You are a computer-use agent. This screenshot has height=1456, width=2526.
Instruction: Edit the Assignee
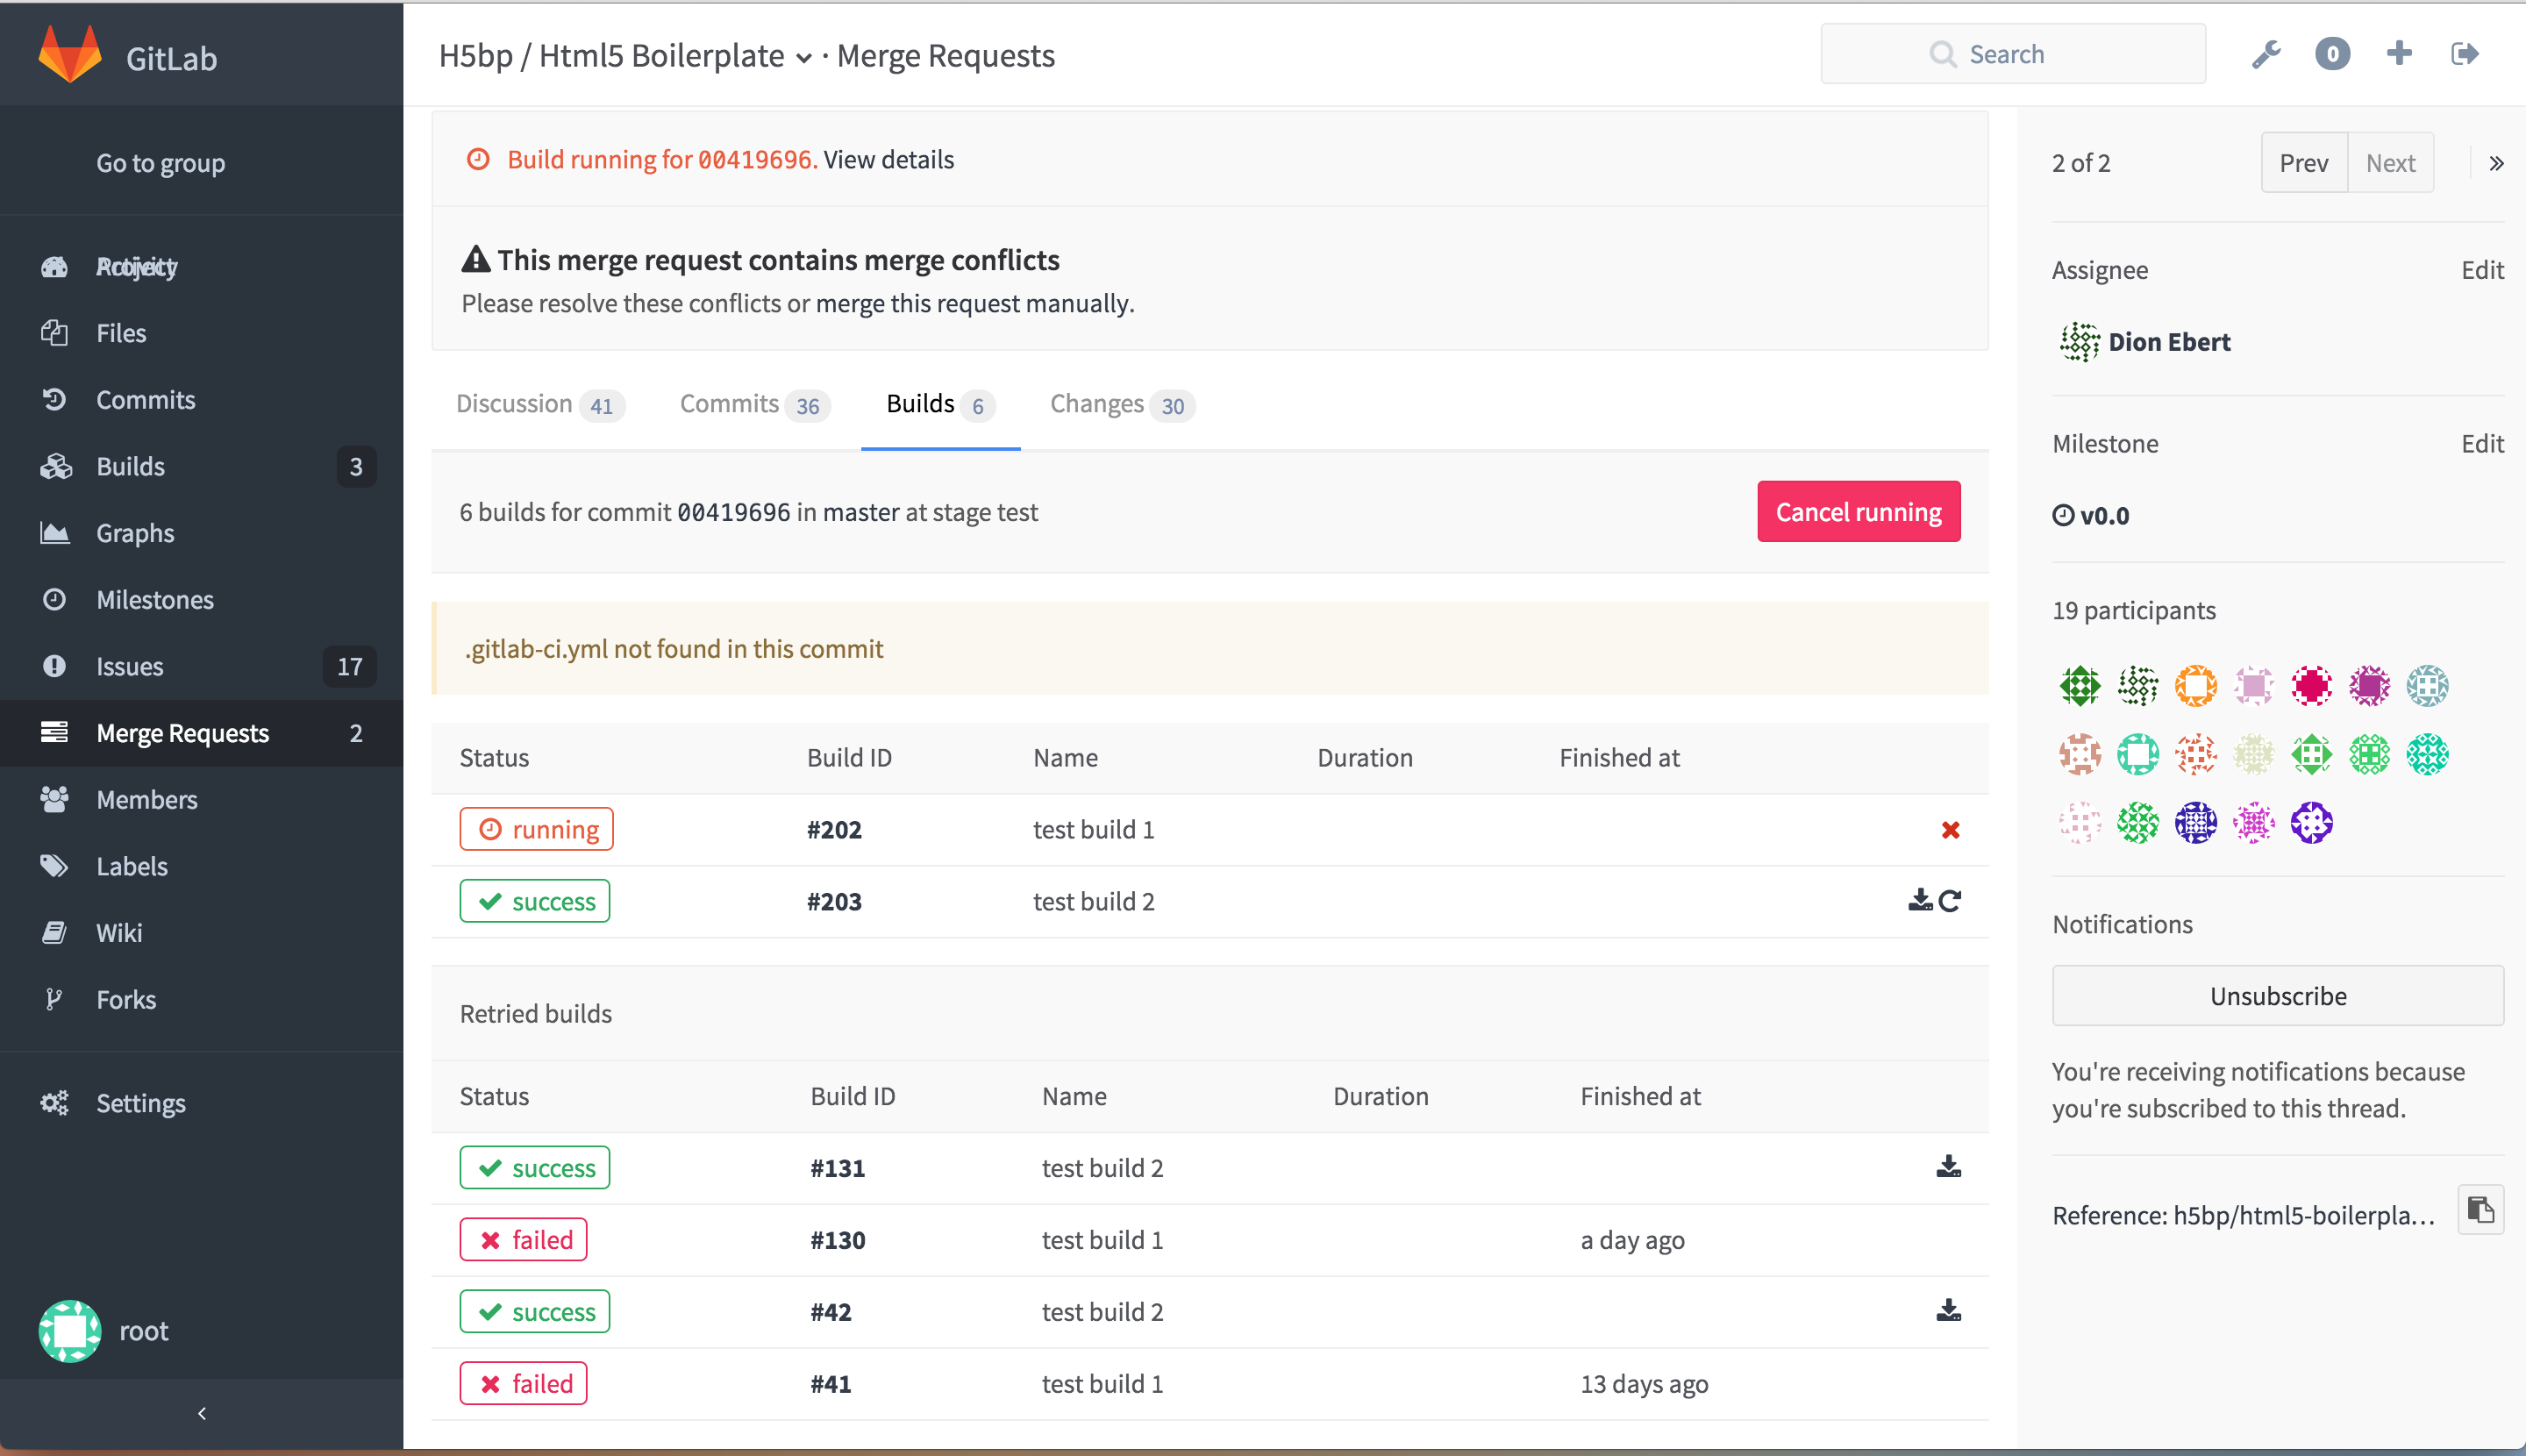pyautogui.click(x=2481, y=270)
